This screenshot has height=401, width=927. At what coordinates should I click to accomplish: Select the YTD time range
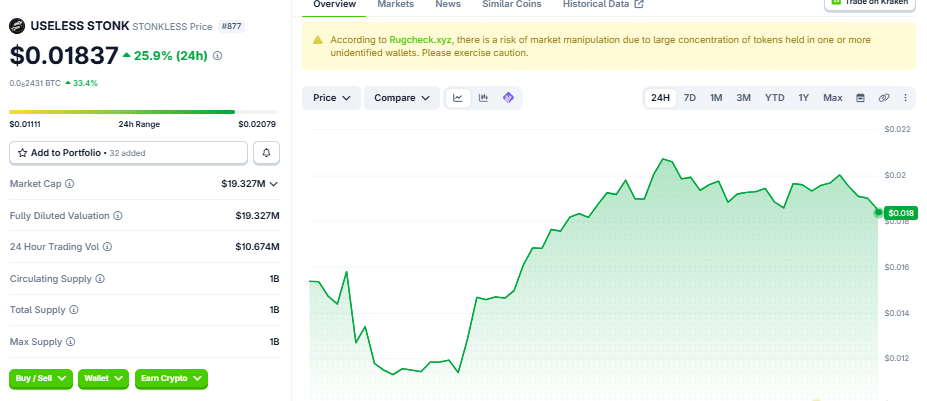[x=774, y=98]
